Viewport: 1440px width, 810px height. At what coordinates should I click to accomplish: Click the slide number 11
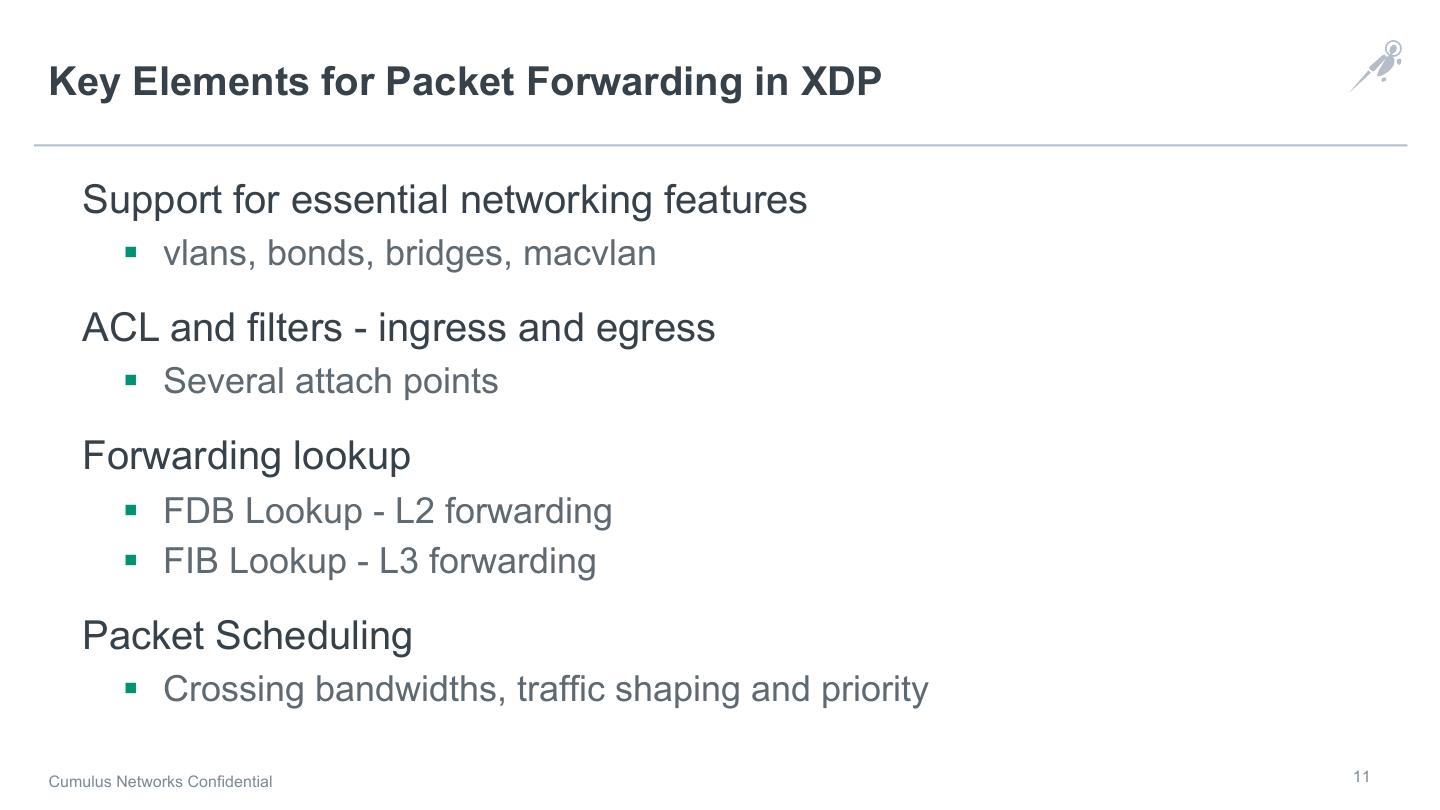1361,777
